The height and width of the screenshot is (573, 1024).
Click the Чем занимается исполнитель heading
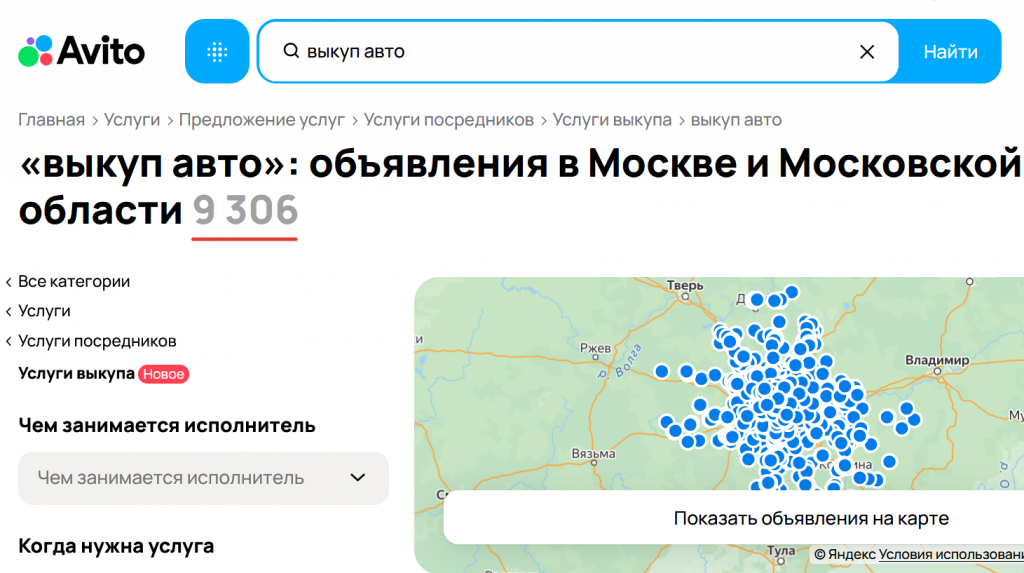(167, 425)
